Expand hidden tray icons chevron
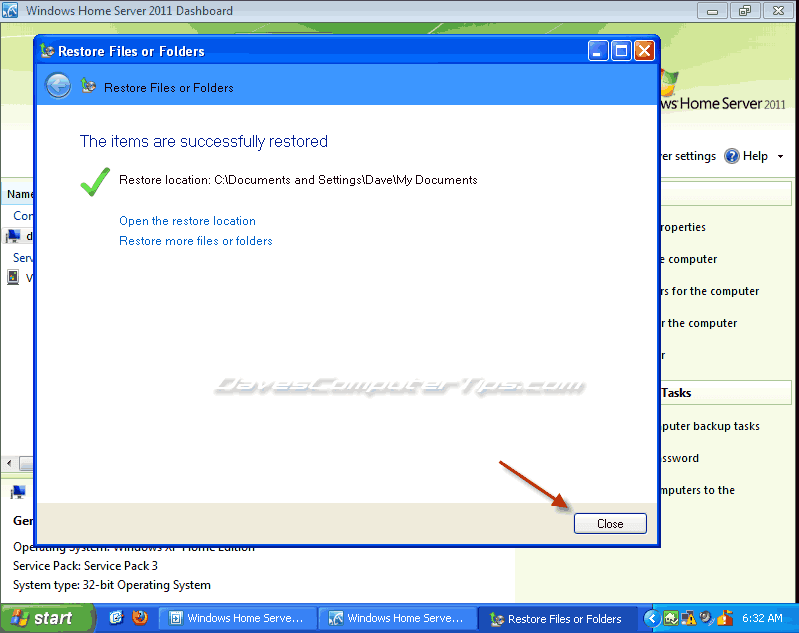The height and width of the screenshot is (633, 799). (651, 618)
